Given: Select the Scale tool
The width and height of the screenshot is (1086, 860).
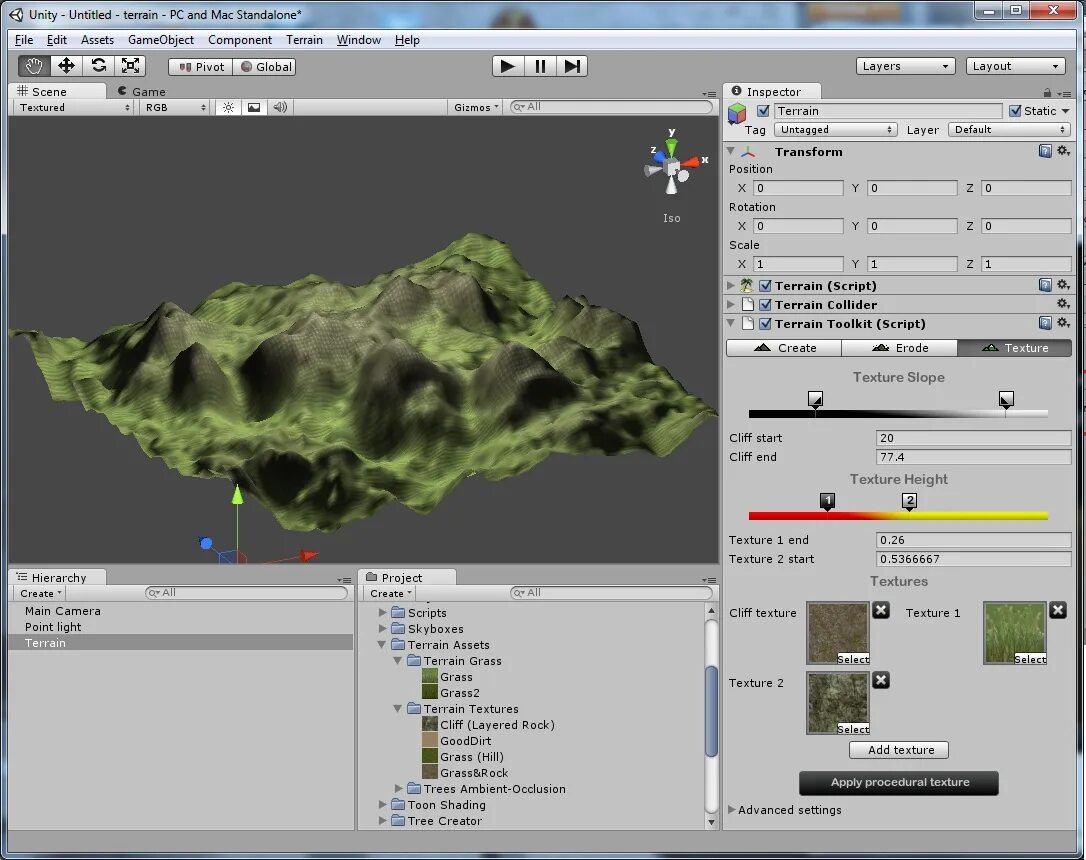Looking at the screenshot, I should tap(130, 66).
